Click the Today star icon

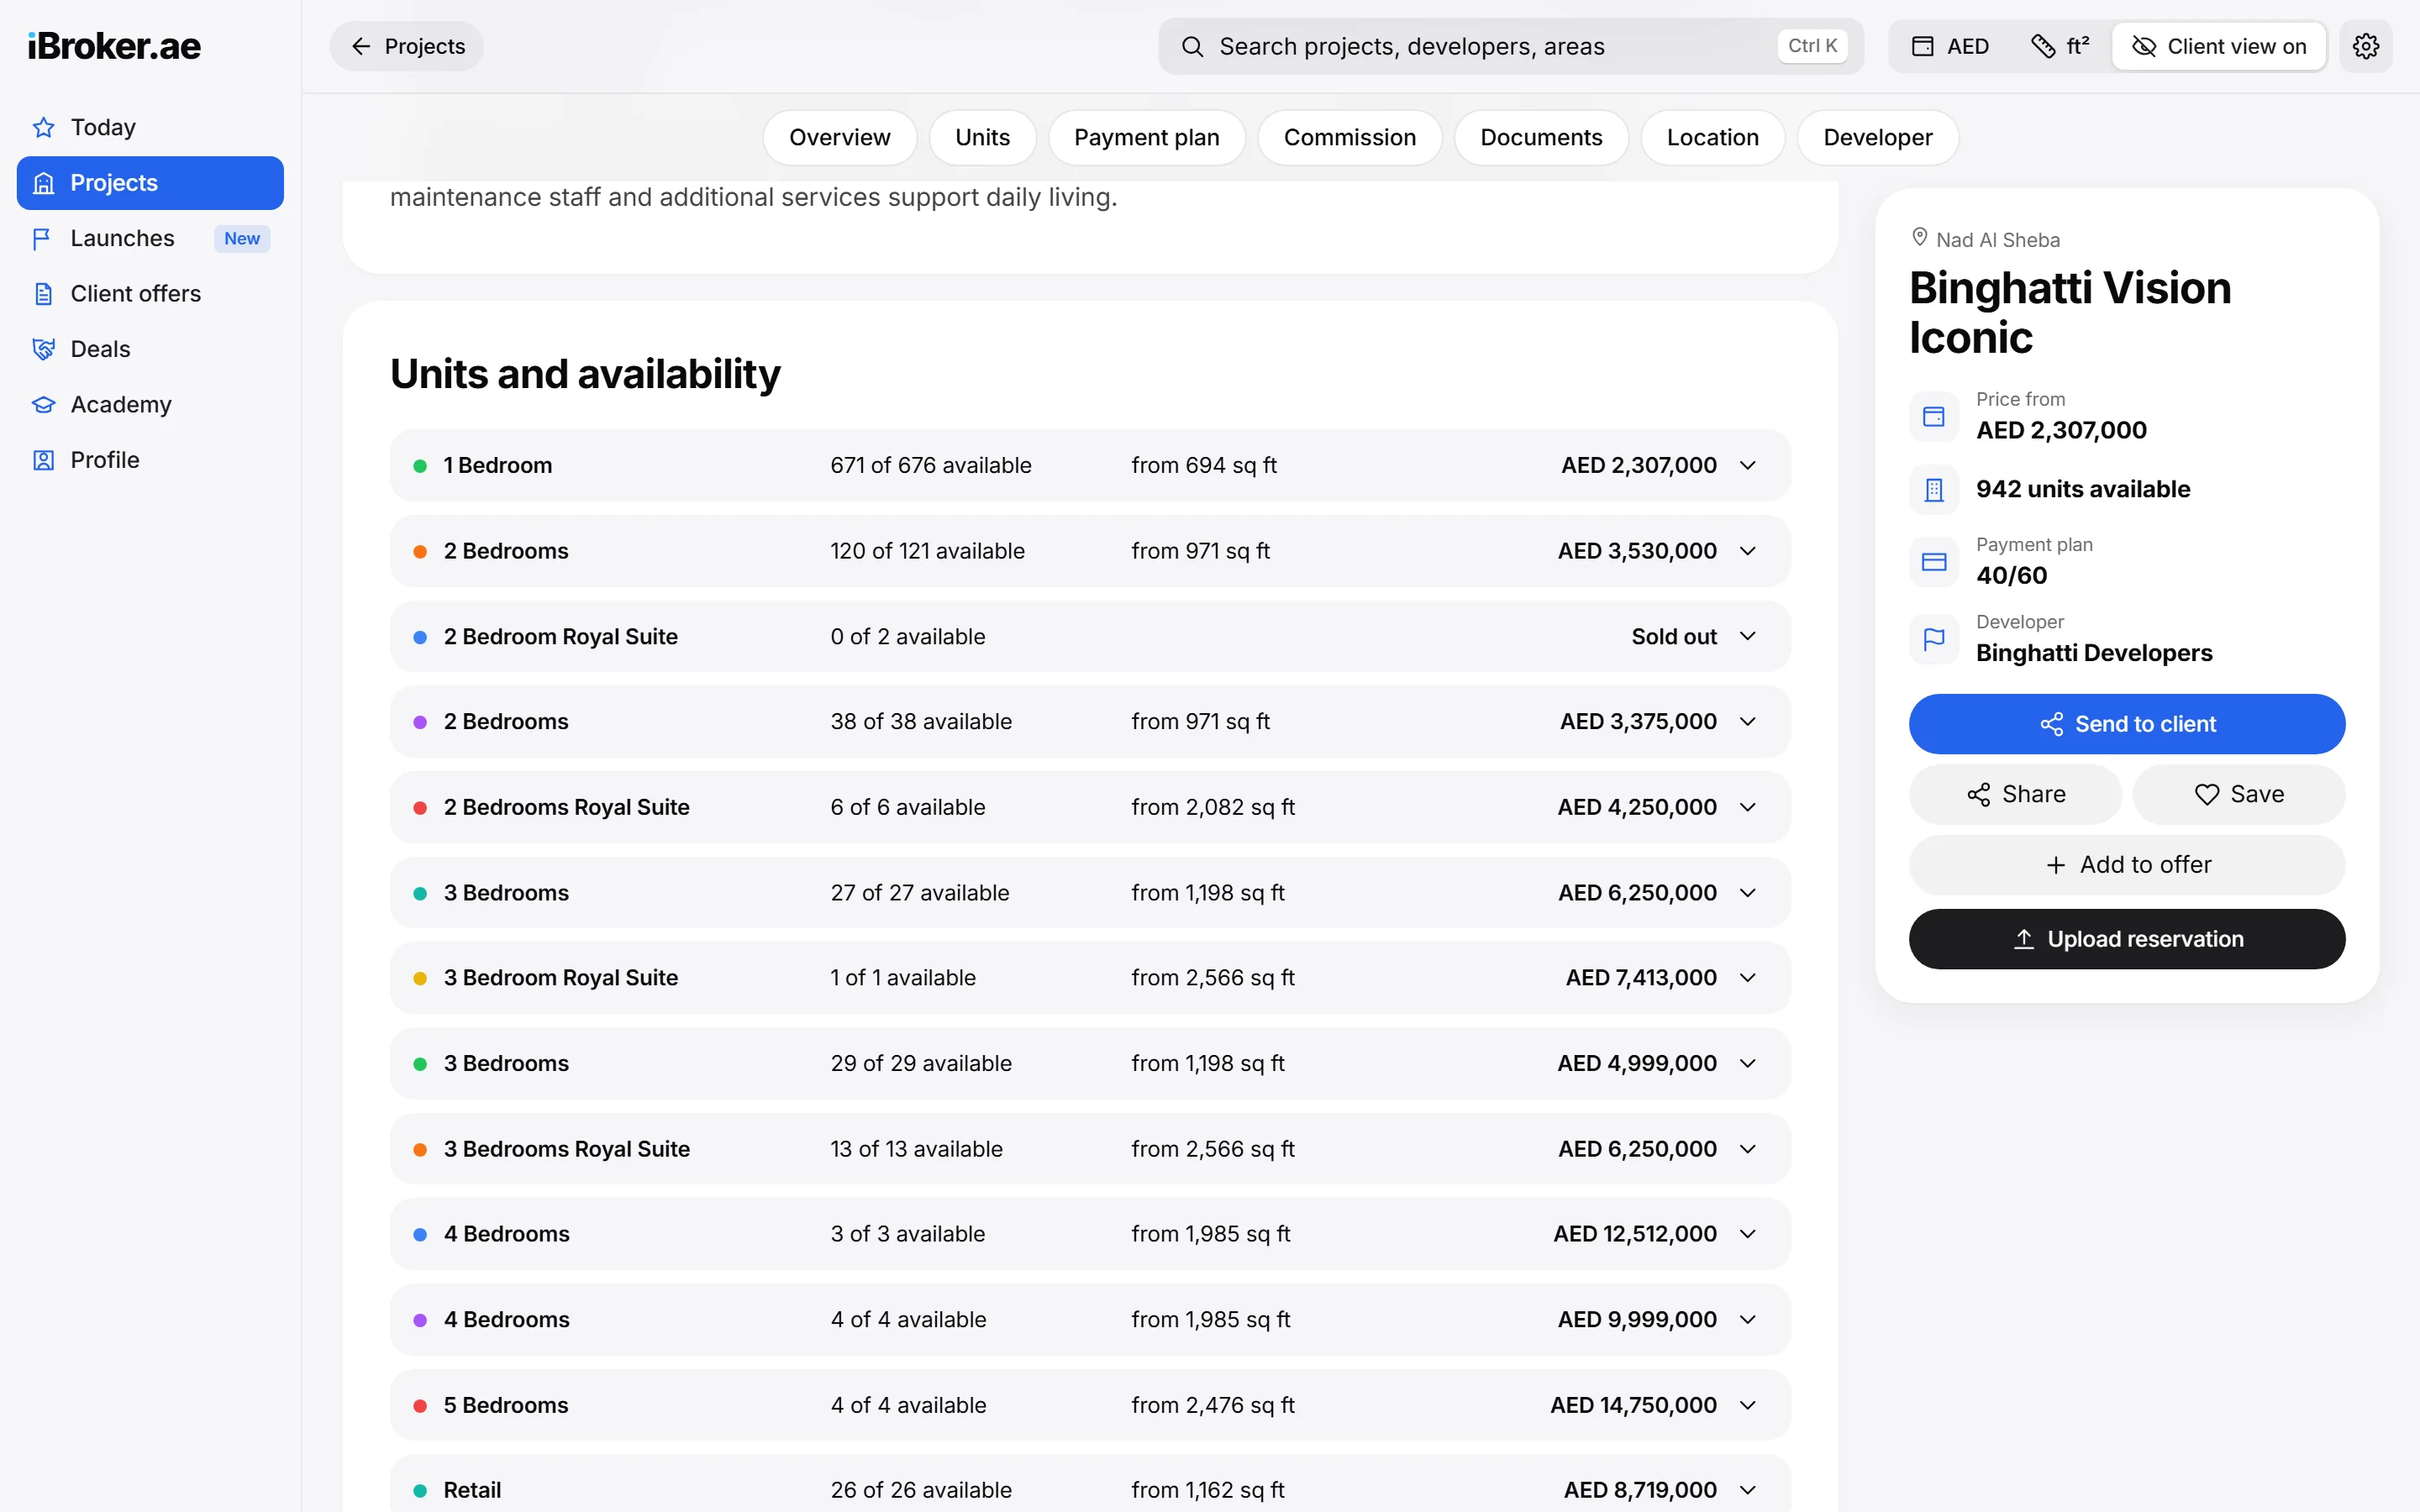tap(43, 127)
